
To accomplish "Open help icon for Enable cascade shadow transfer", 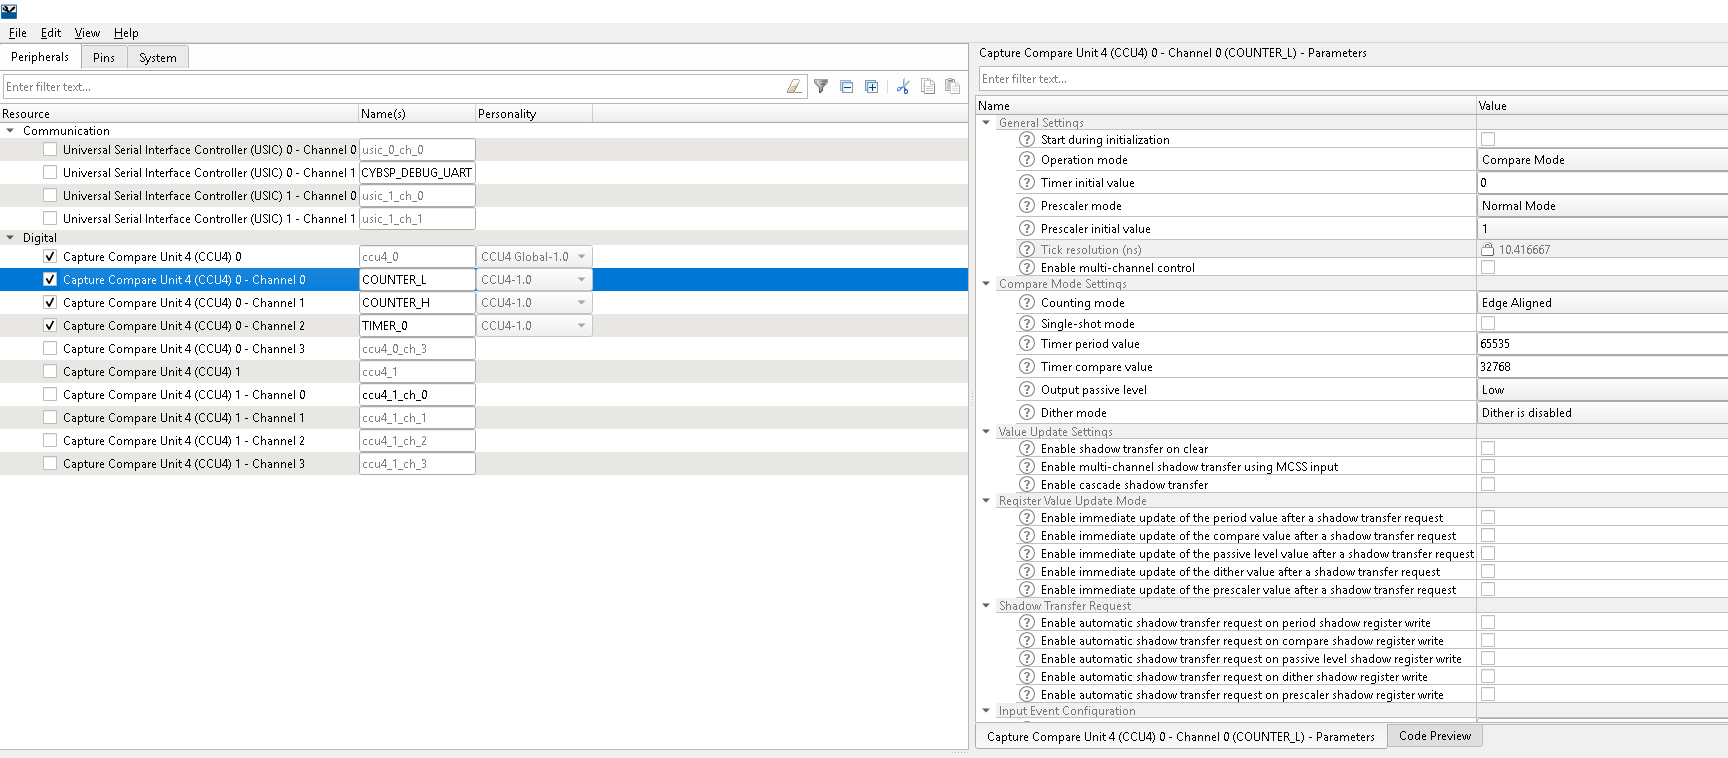I will tap(1027, 485).
